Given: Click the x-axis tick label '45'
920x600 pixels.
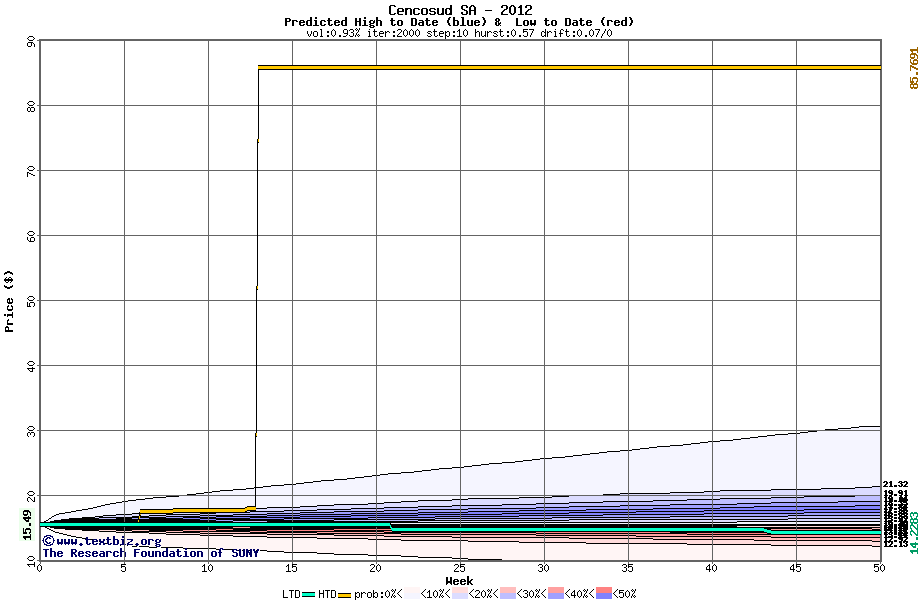Looking at the screenshot, I should (x=796, y=568).
